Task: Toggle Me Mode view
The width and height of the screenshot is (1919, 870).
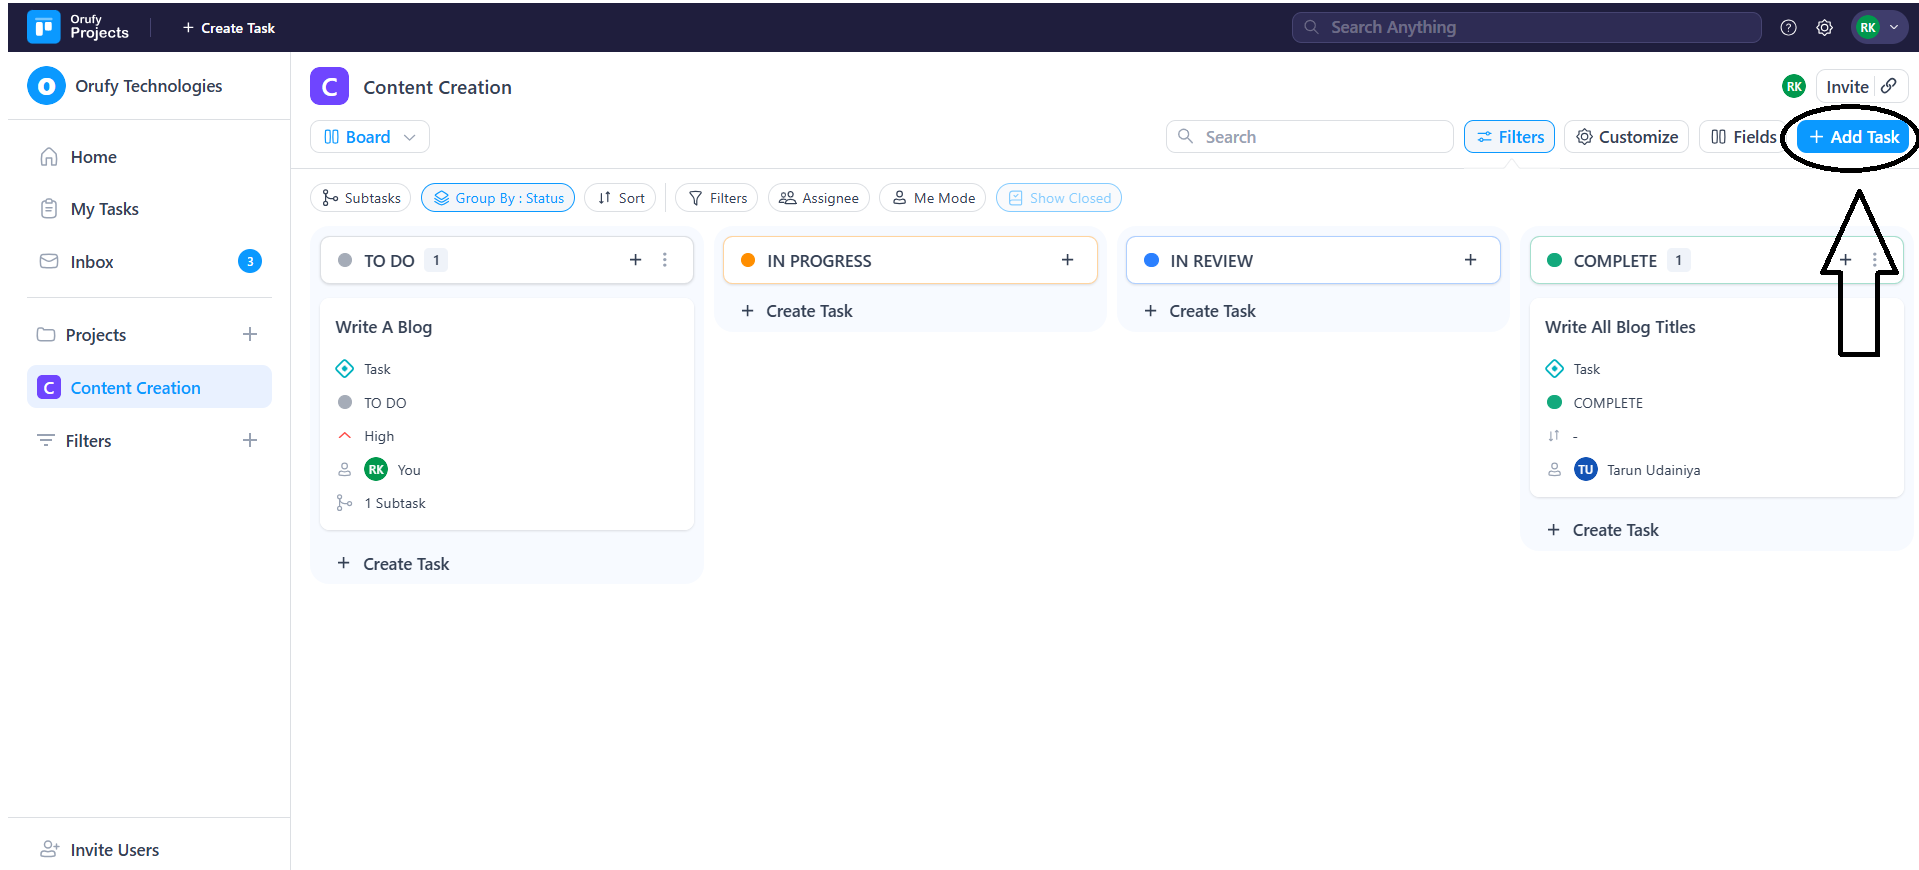Action: click(x=932, y=198)
